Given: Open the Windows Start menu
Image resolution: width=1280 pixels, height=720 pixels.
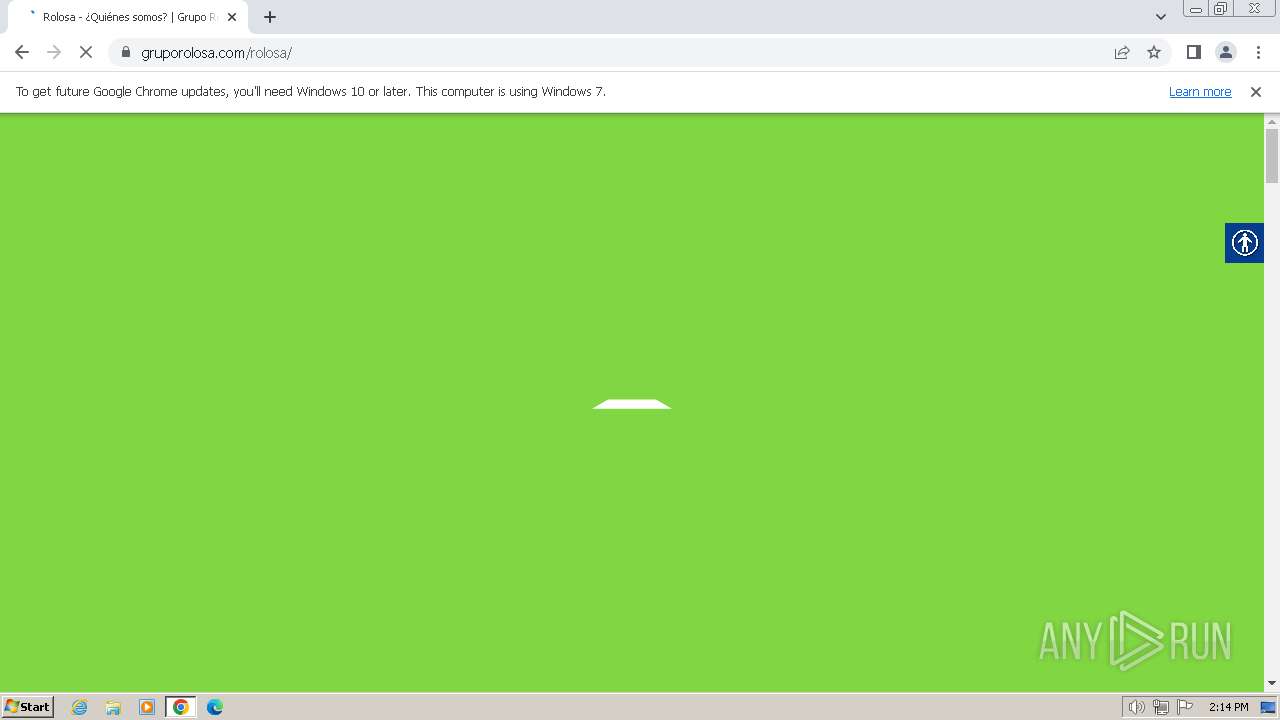Looking at the screenshot, I should (x=28, y=707).
